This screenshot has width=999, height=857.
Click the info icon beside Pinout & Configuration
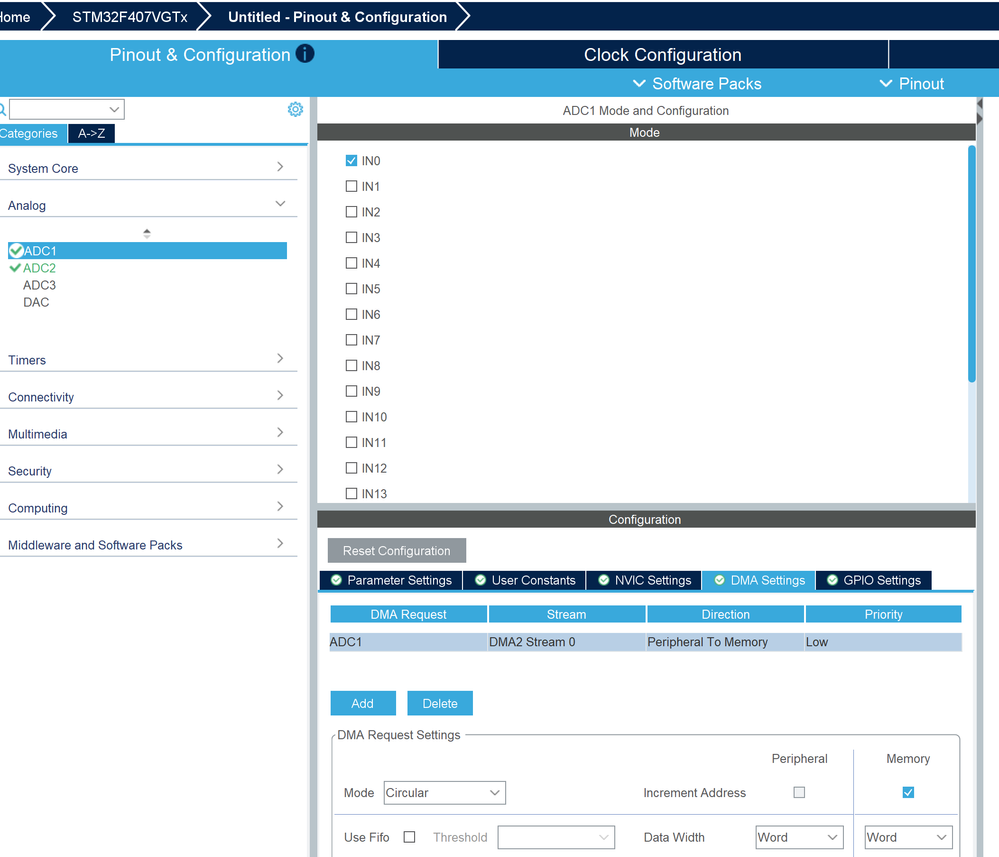(x=305, y=54)
